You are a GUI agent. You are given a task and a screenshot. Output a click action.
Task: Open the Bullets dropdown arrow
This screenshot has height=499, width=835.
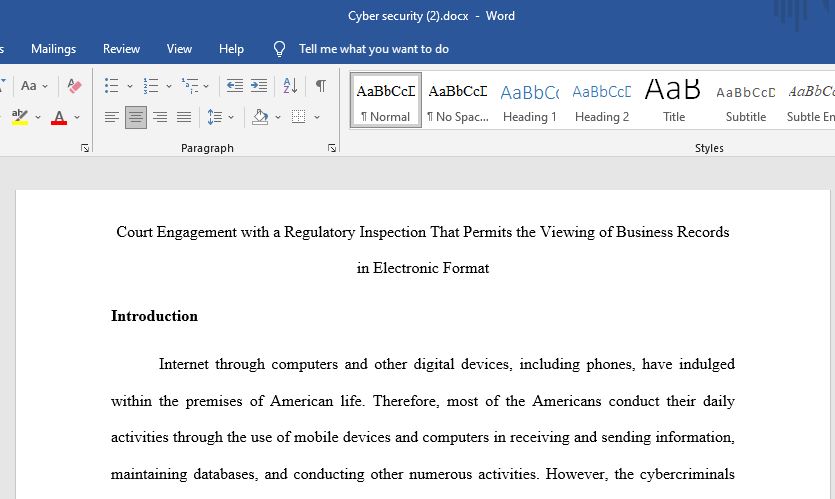coord(129,86)
